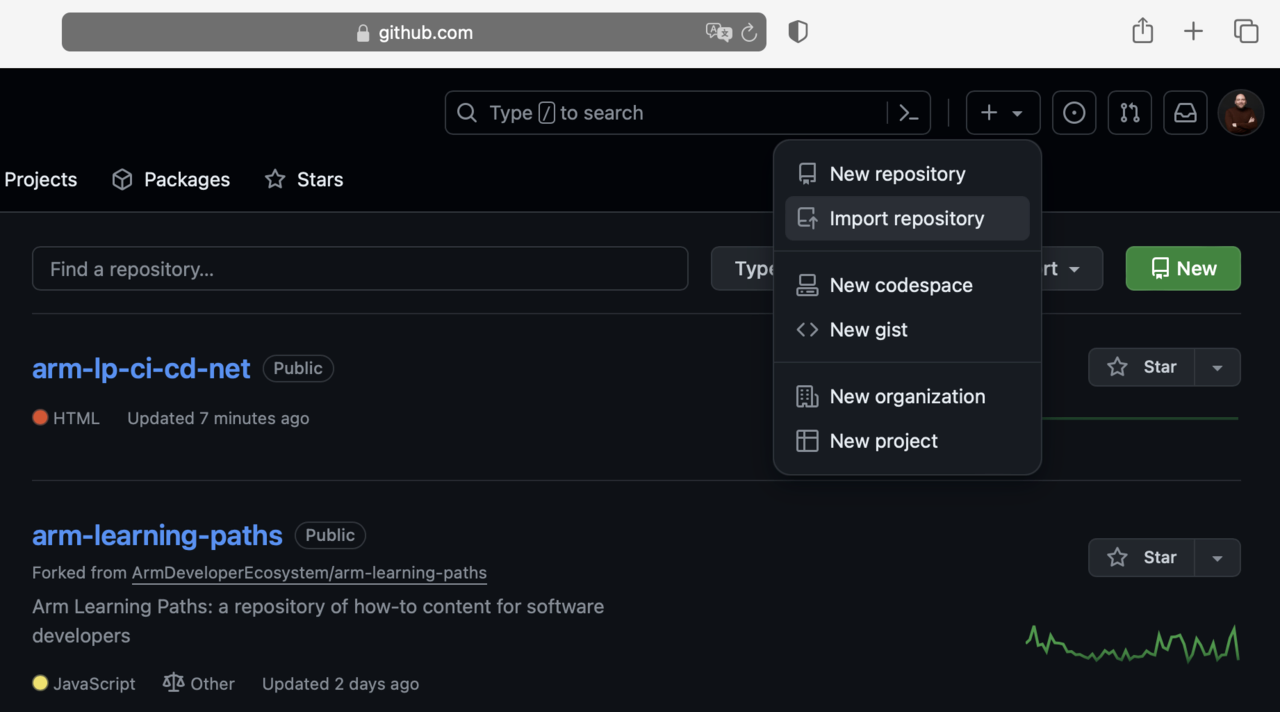The height and width of the screenshot is (712, 1280).
Task: Click the Safari privacy shield icon
Action: point(797,32)
